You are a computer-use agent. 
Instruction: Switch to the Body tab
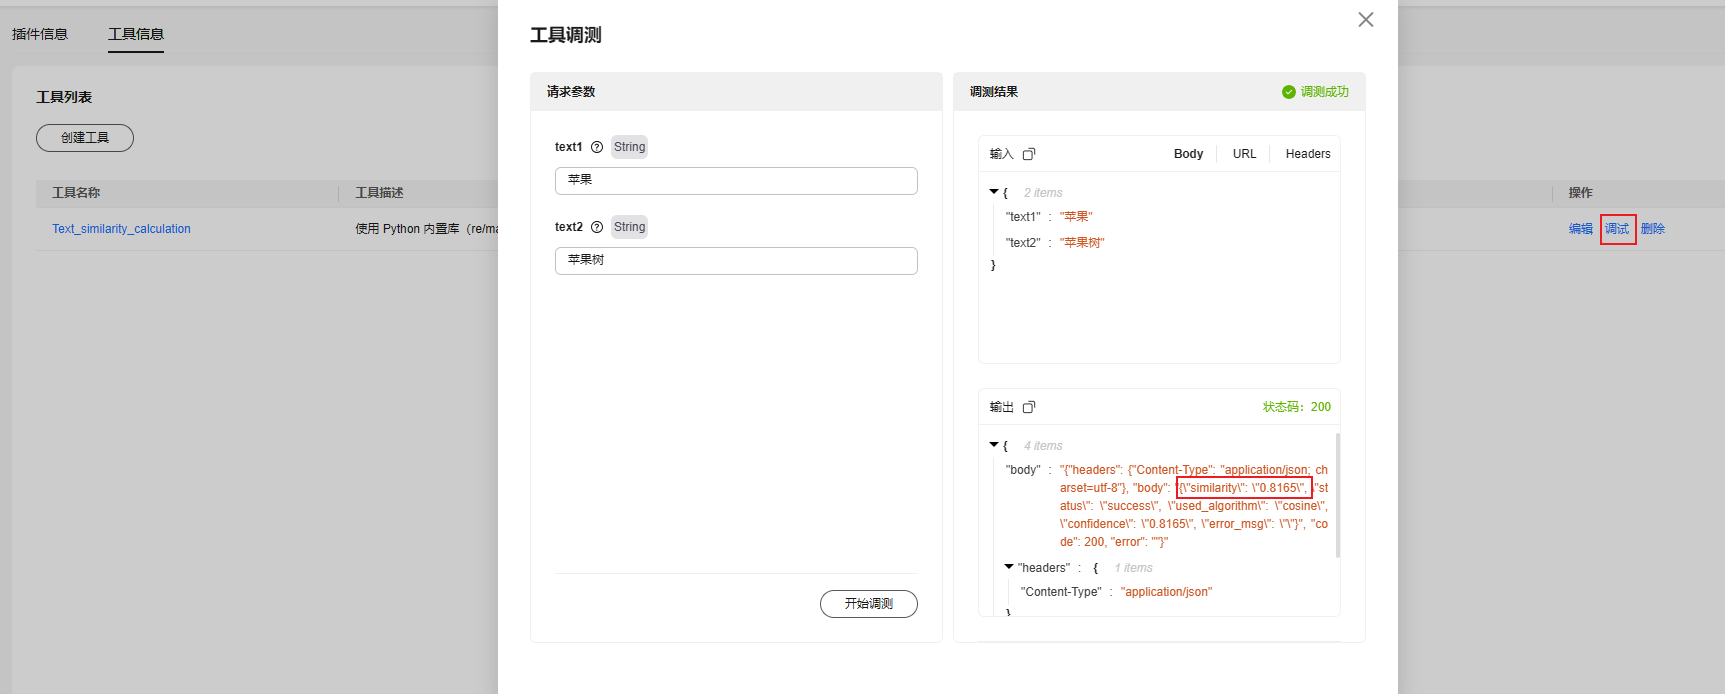[1188, 154]
